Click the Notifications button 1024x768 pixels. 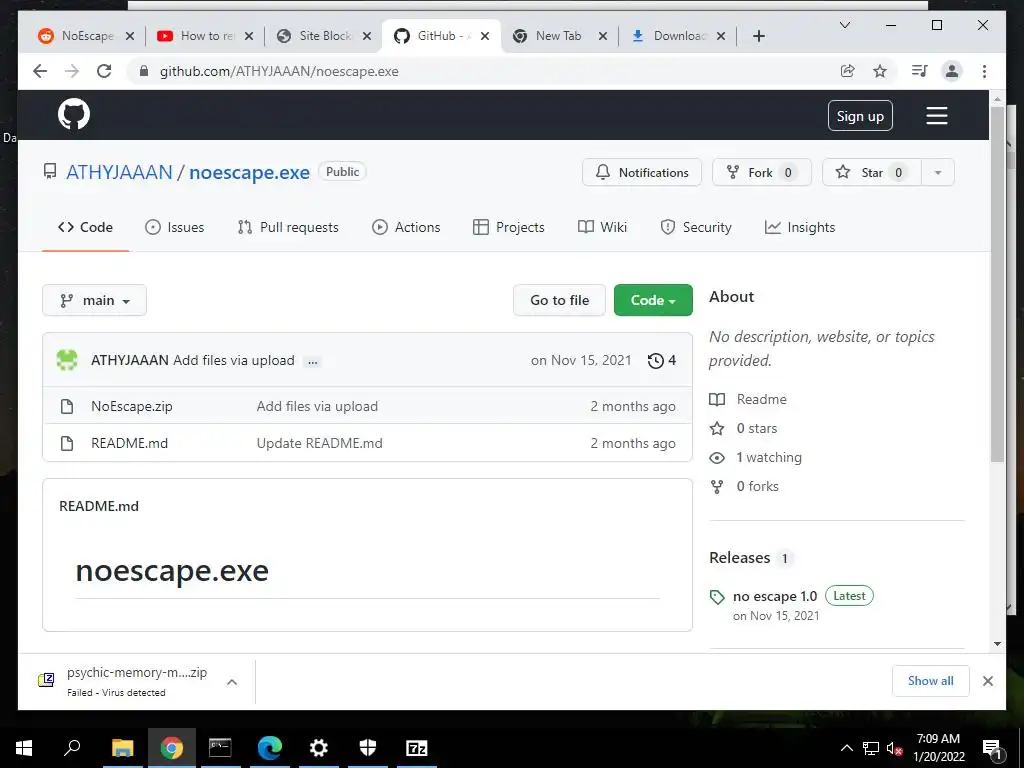click(x=642, y=172)
